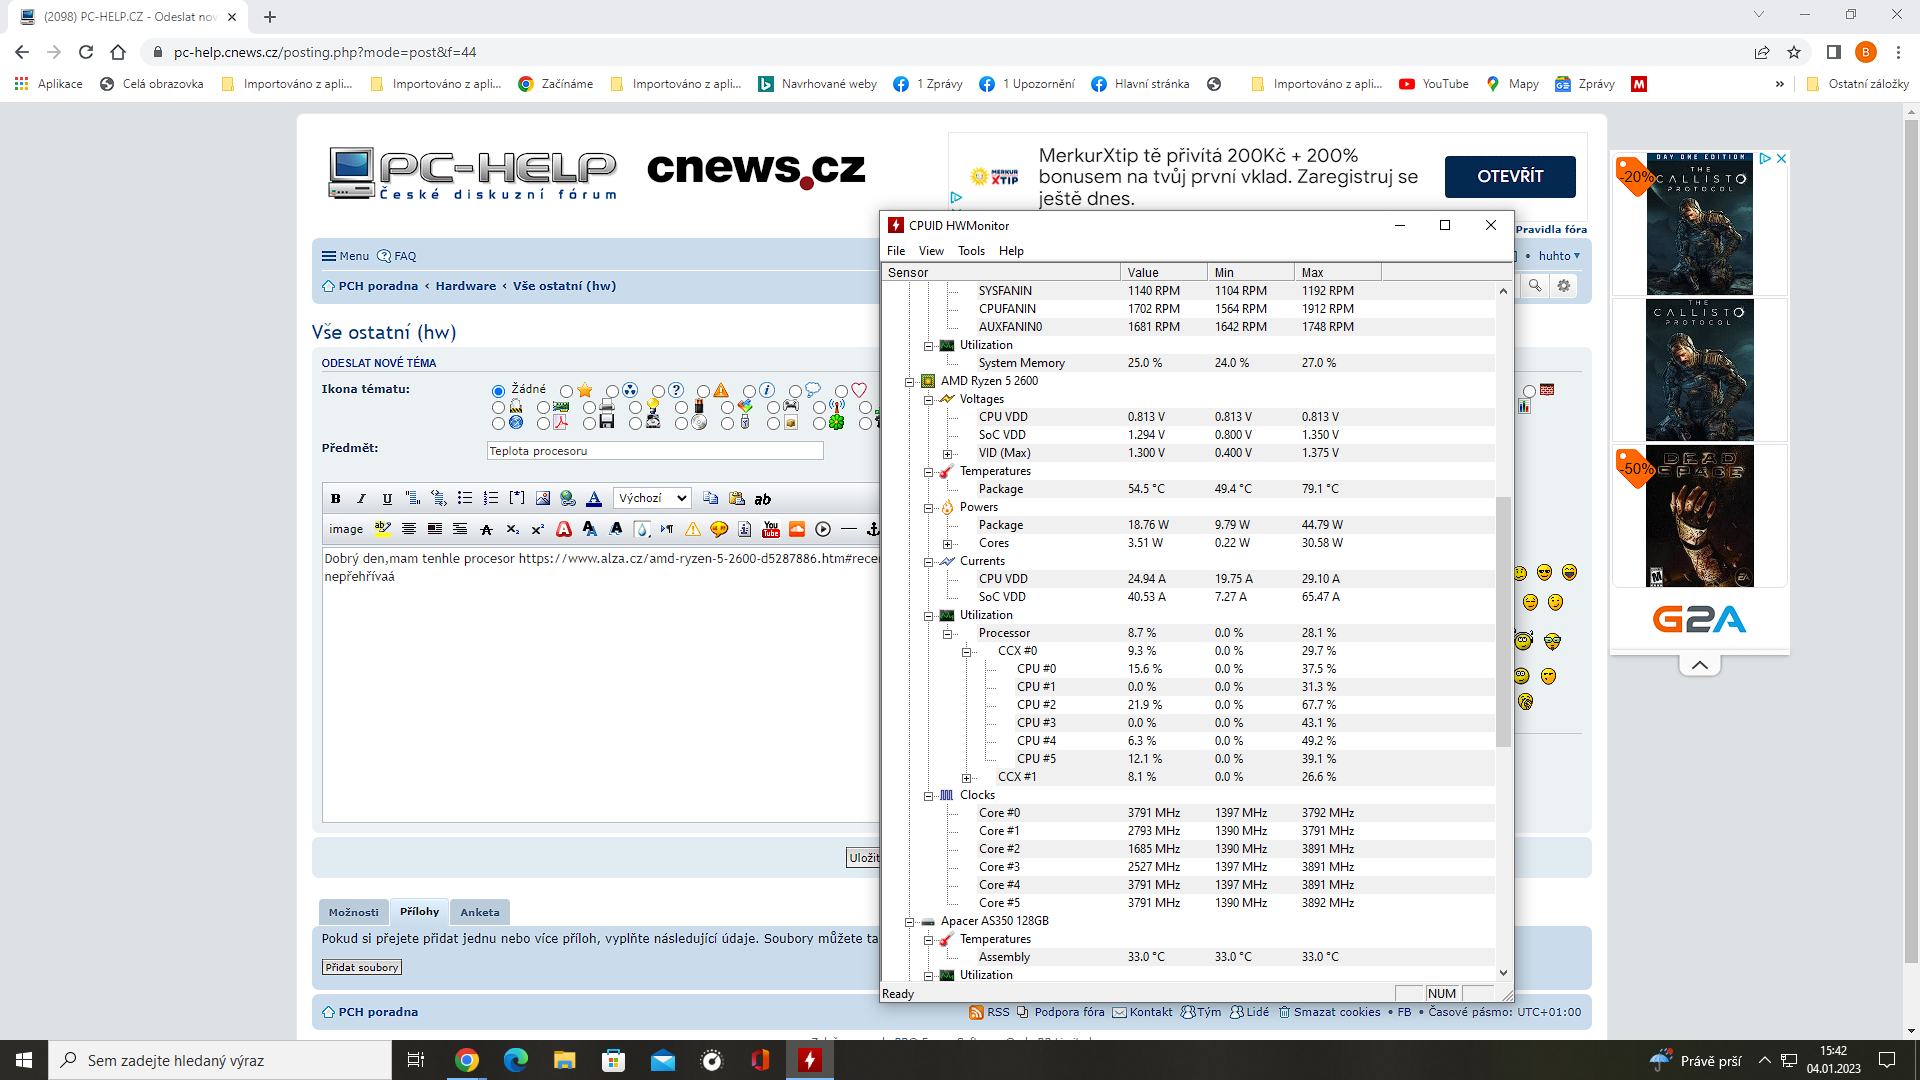Toggle bold formatting in the post editor
Screen dimensions: 1920x1080
pyautogui.click(x=336, y=498)
